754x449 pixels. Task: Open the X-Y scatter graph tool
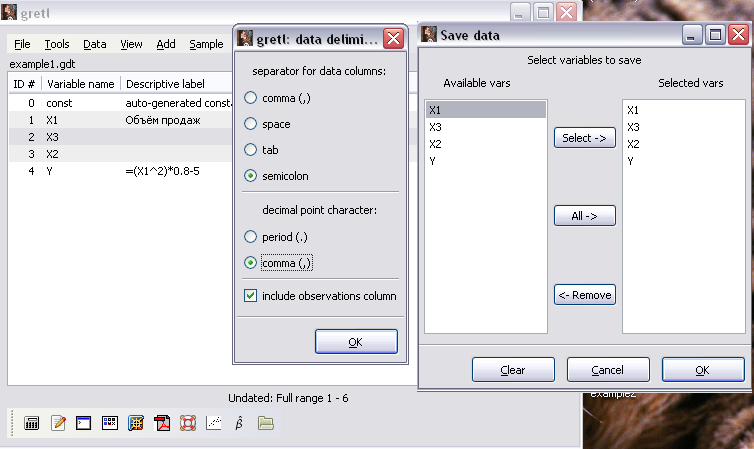[214, 424]
